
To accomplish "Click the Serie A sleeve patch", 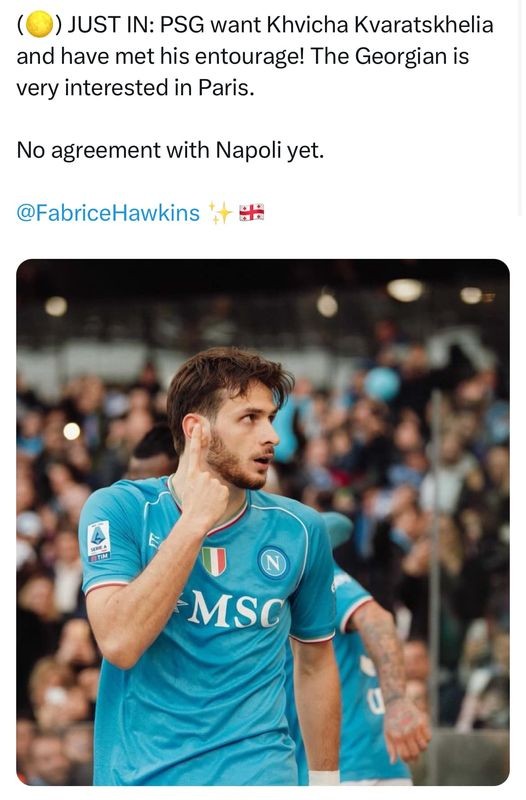I will (x=99, y=541).
